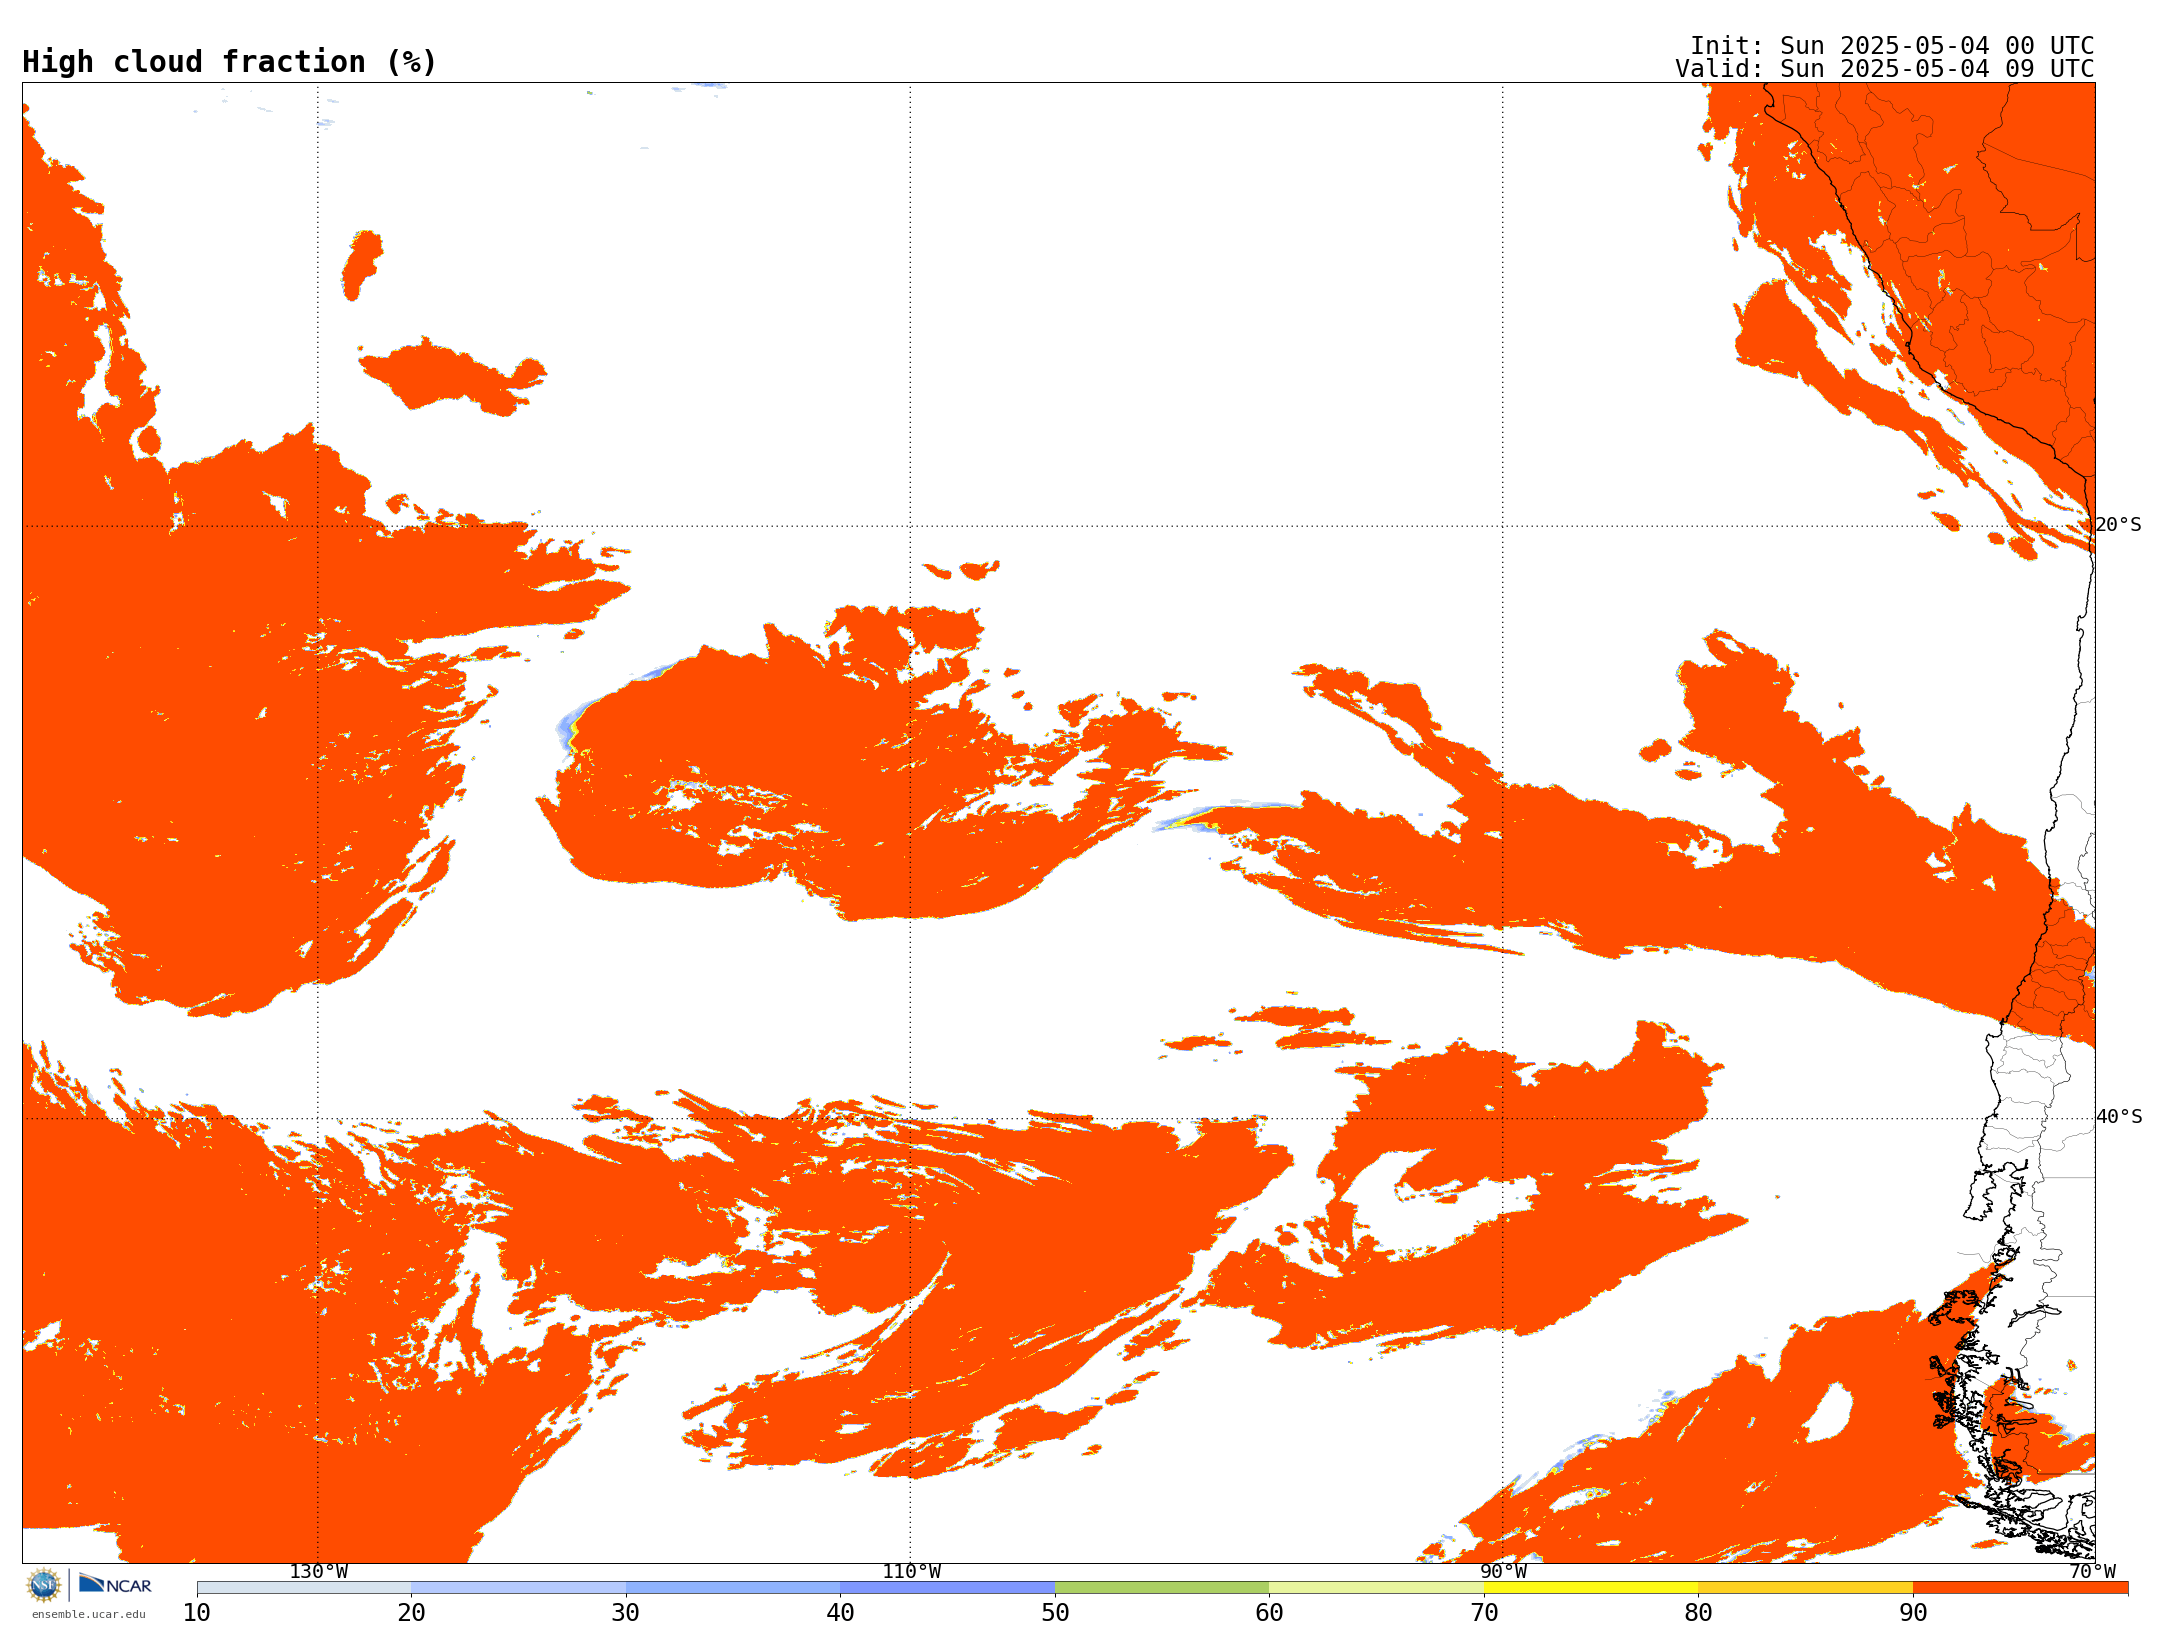Click the 70°W longitude label
Image resolution: width=2160 pixels, height=1626 pixels.
(x=2092, y=1572)
